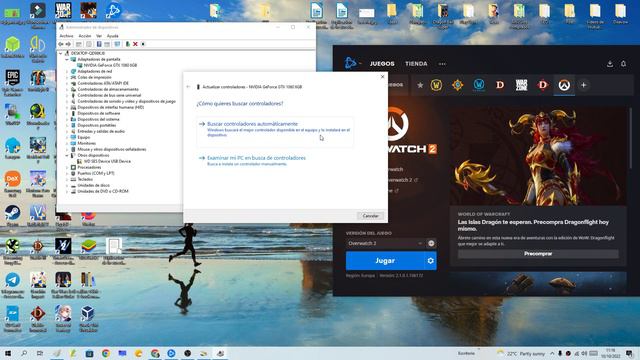
Task: Expand Procesadores
Action: pyautogui.click(x=67, y=167)
